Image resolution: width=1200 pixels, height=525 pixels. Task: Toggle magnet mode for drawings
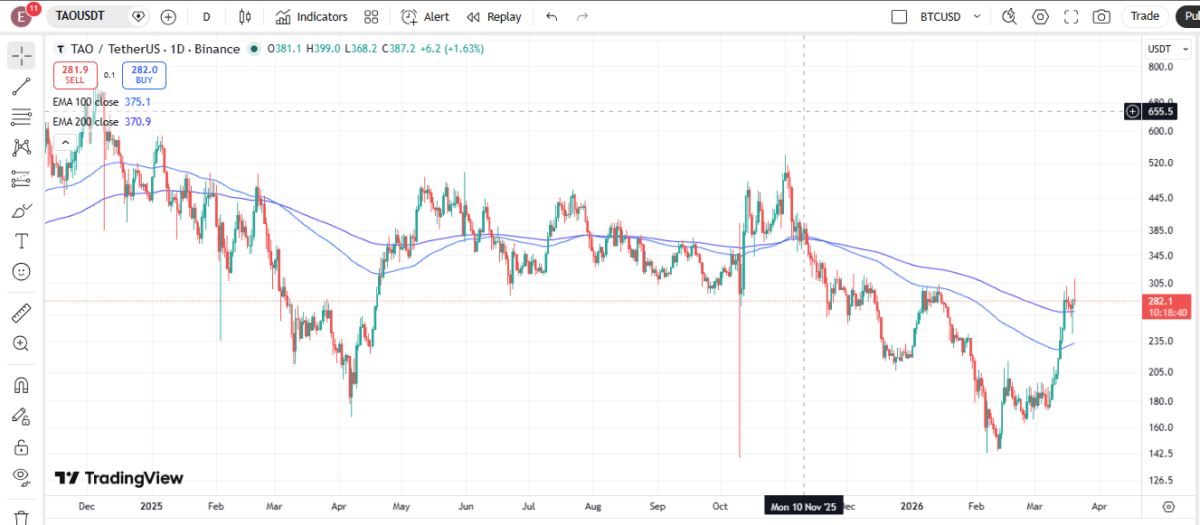tap(21, 385)
